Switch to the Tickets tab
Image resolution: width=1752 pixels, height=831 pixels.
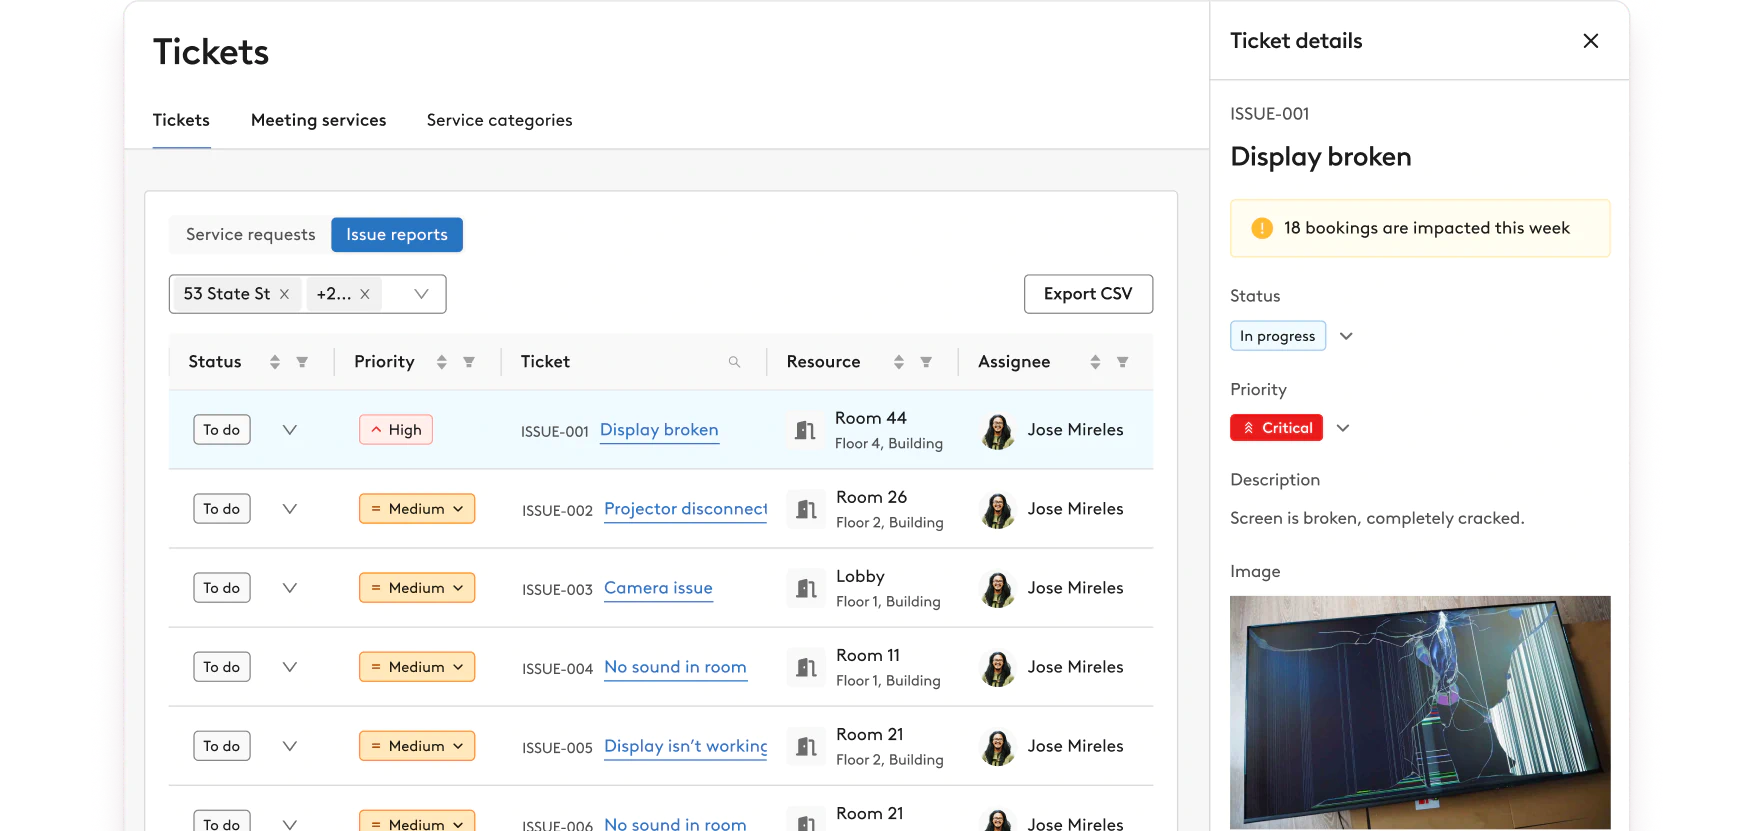(x=181, y=120)
